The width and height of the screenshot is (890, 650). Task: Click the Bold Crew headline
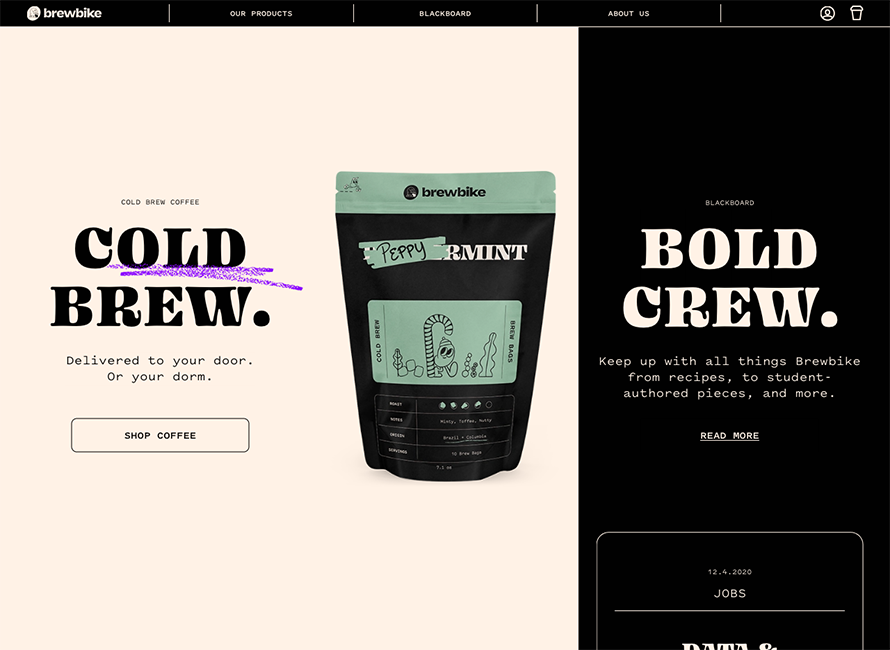click(729, 278)
